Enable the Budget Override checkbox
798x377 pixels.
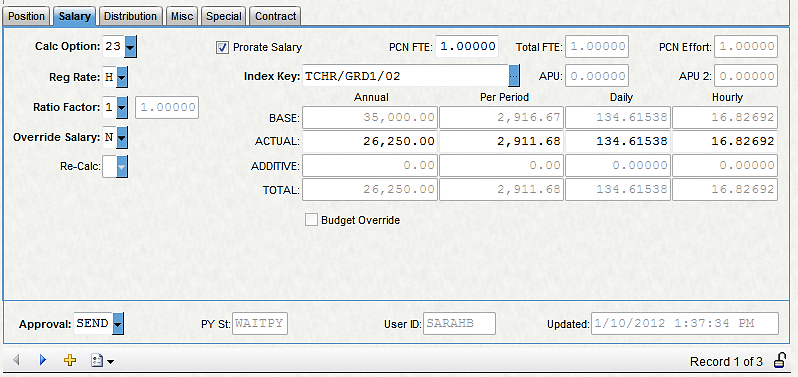pos(311,220)
